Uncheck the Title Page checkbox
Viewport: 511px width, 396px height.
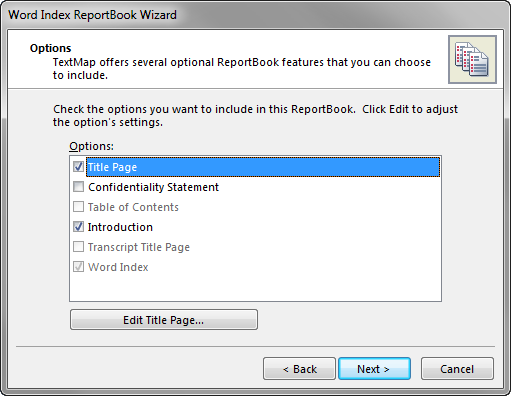coord(78,167)
